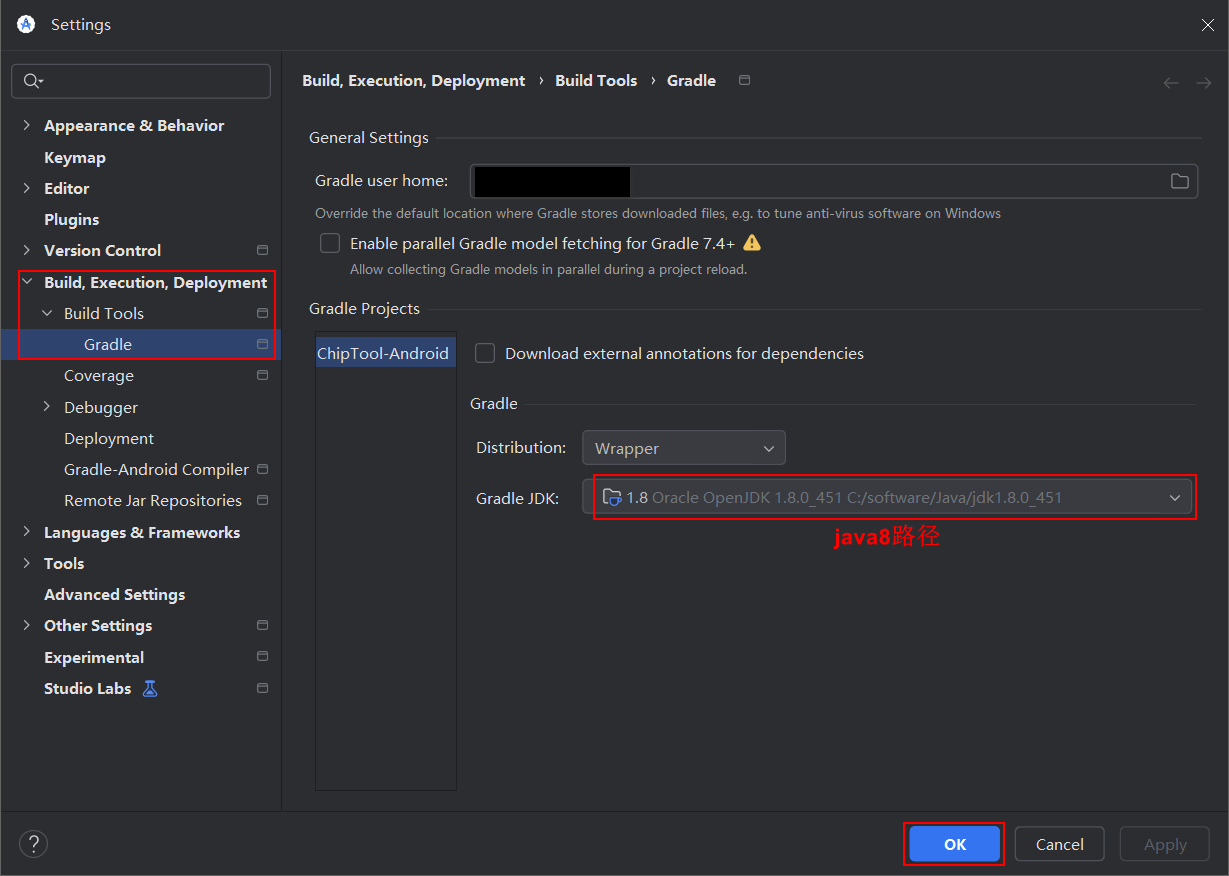Toggle Download external annotations for dependencies
This screenshot has height=876, width=1229.
pyautogui.click(x=485, y=353)
